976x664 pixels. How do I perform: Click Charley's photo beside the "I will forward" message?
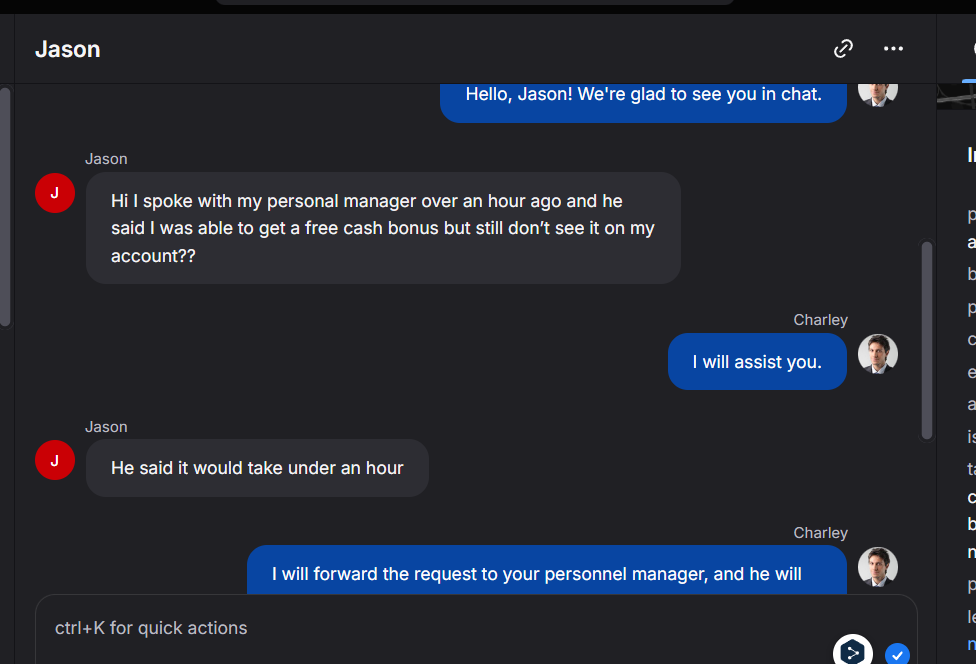pyautogui.click(x=878, y=566)
